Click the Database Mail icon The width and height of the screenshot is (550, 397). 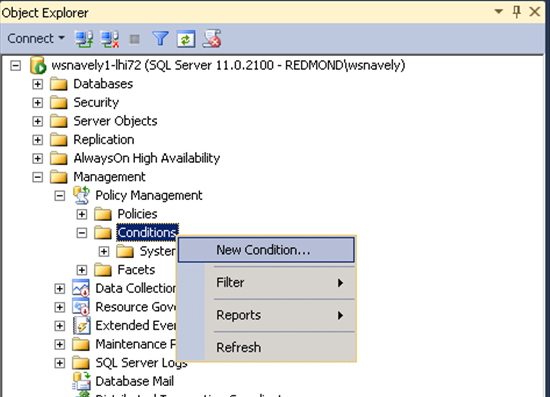[x=81, y=381]
